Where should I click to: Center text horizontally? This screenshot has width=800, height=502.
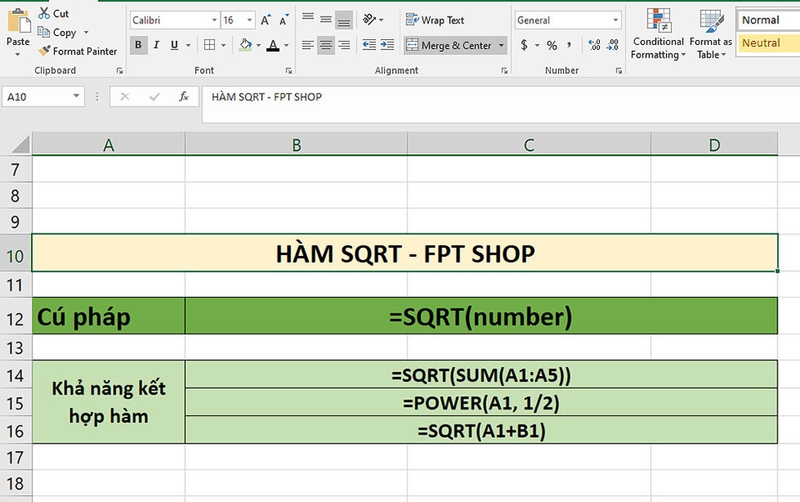(326, 45)
